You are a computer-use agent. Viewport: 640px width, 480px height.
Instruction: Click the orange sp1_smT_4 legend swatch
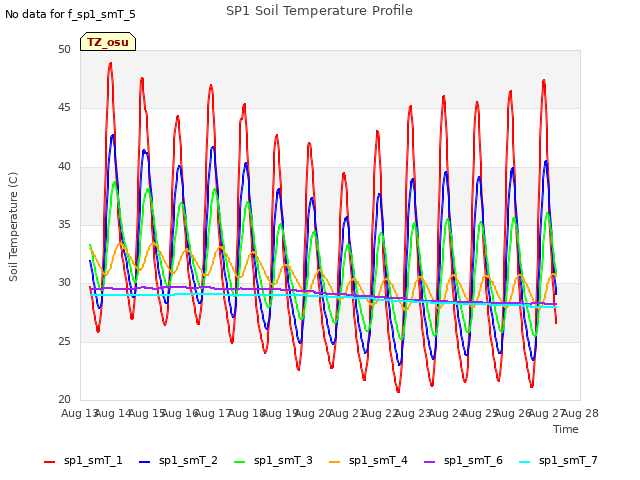point(334,462)
